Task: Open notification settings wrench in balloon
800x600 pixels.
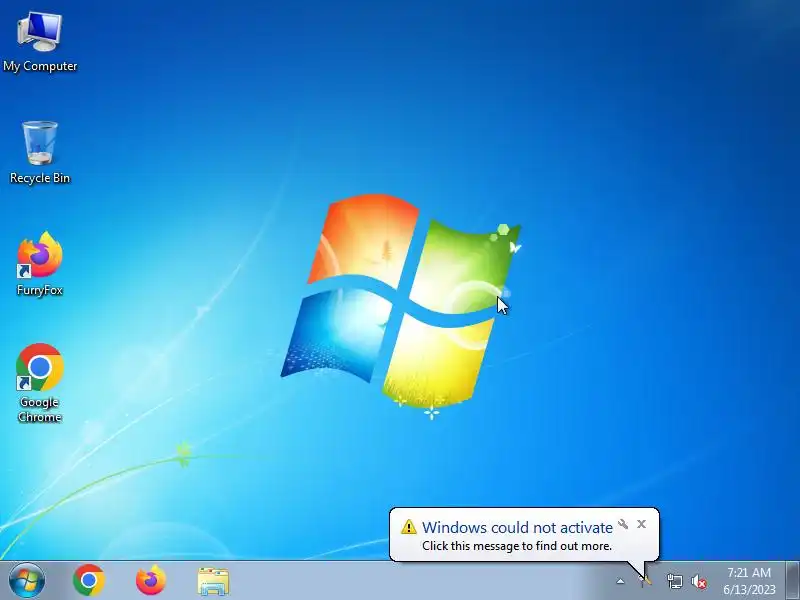Action: tap(623, 524)
